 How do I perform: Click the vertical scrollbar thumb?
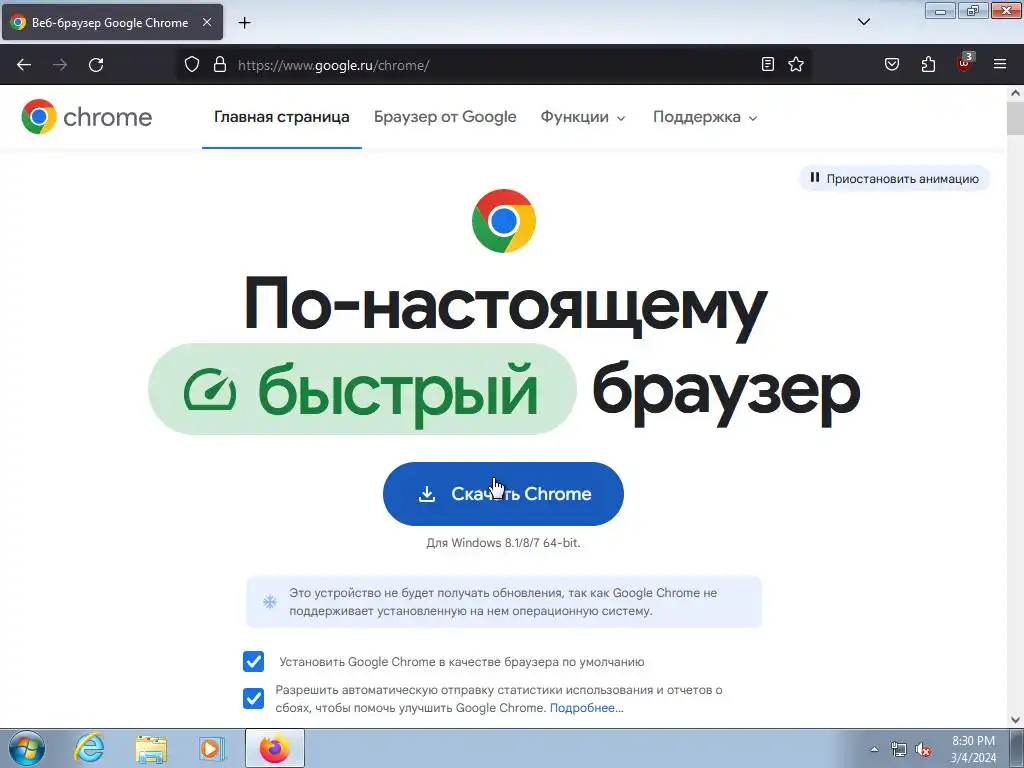[x=1016, y=118]
